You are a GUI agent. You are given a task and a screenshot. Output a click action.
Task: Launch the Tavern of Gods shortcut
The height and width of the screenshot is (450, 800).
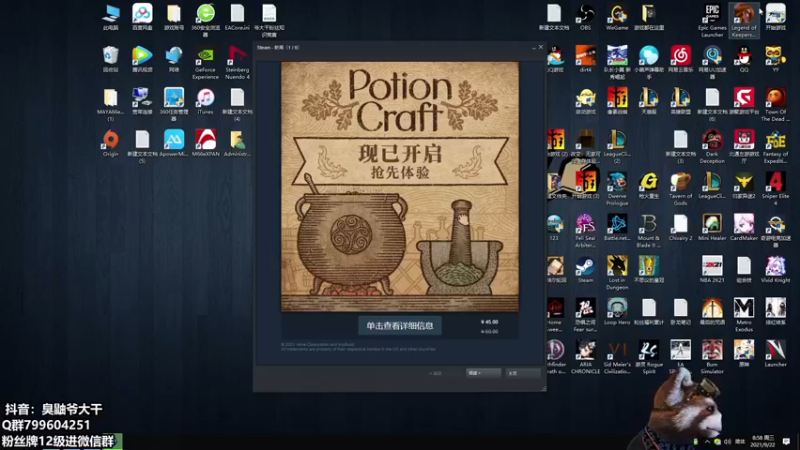click(x=680, y=189)
